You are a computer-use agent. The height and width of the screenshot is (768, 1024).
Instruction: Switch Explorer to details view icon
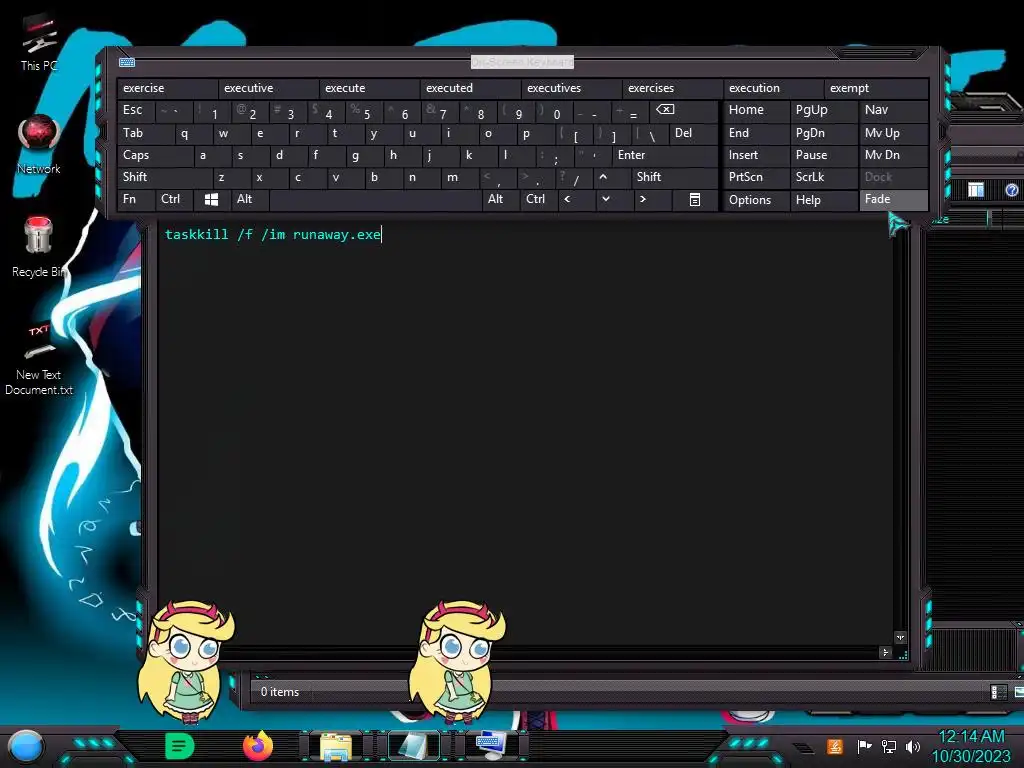[998, 692]
